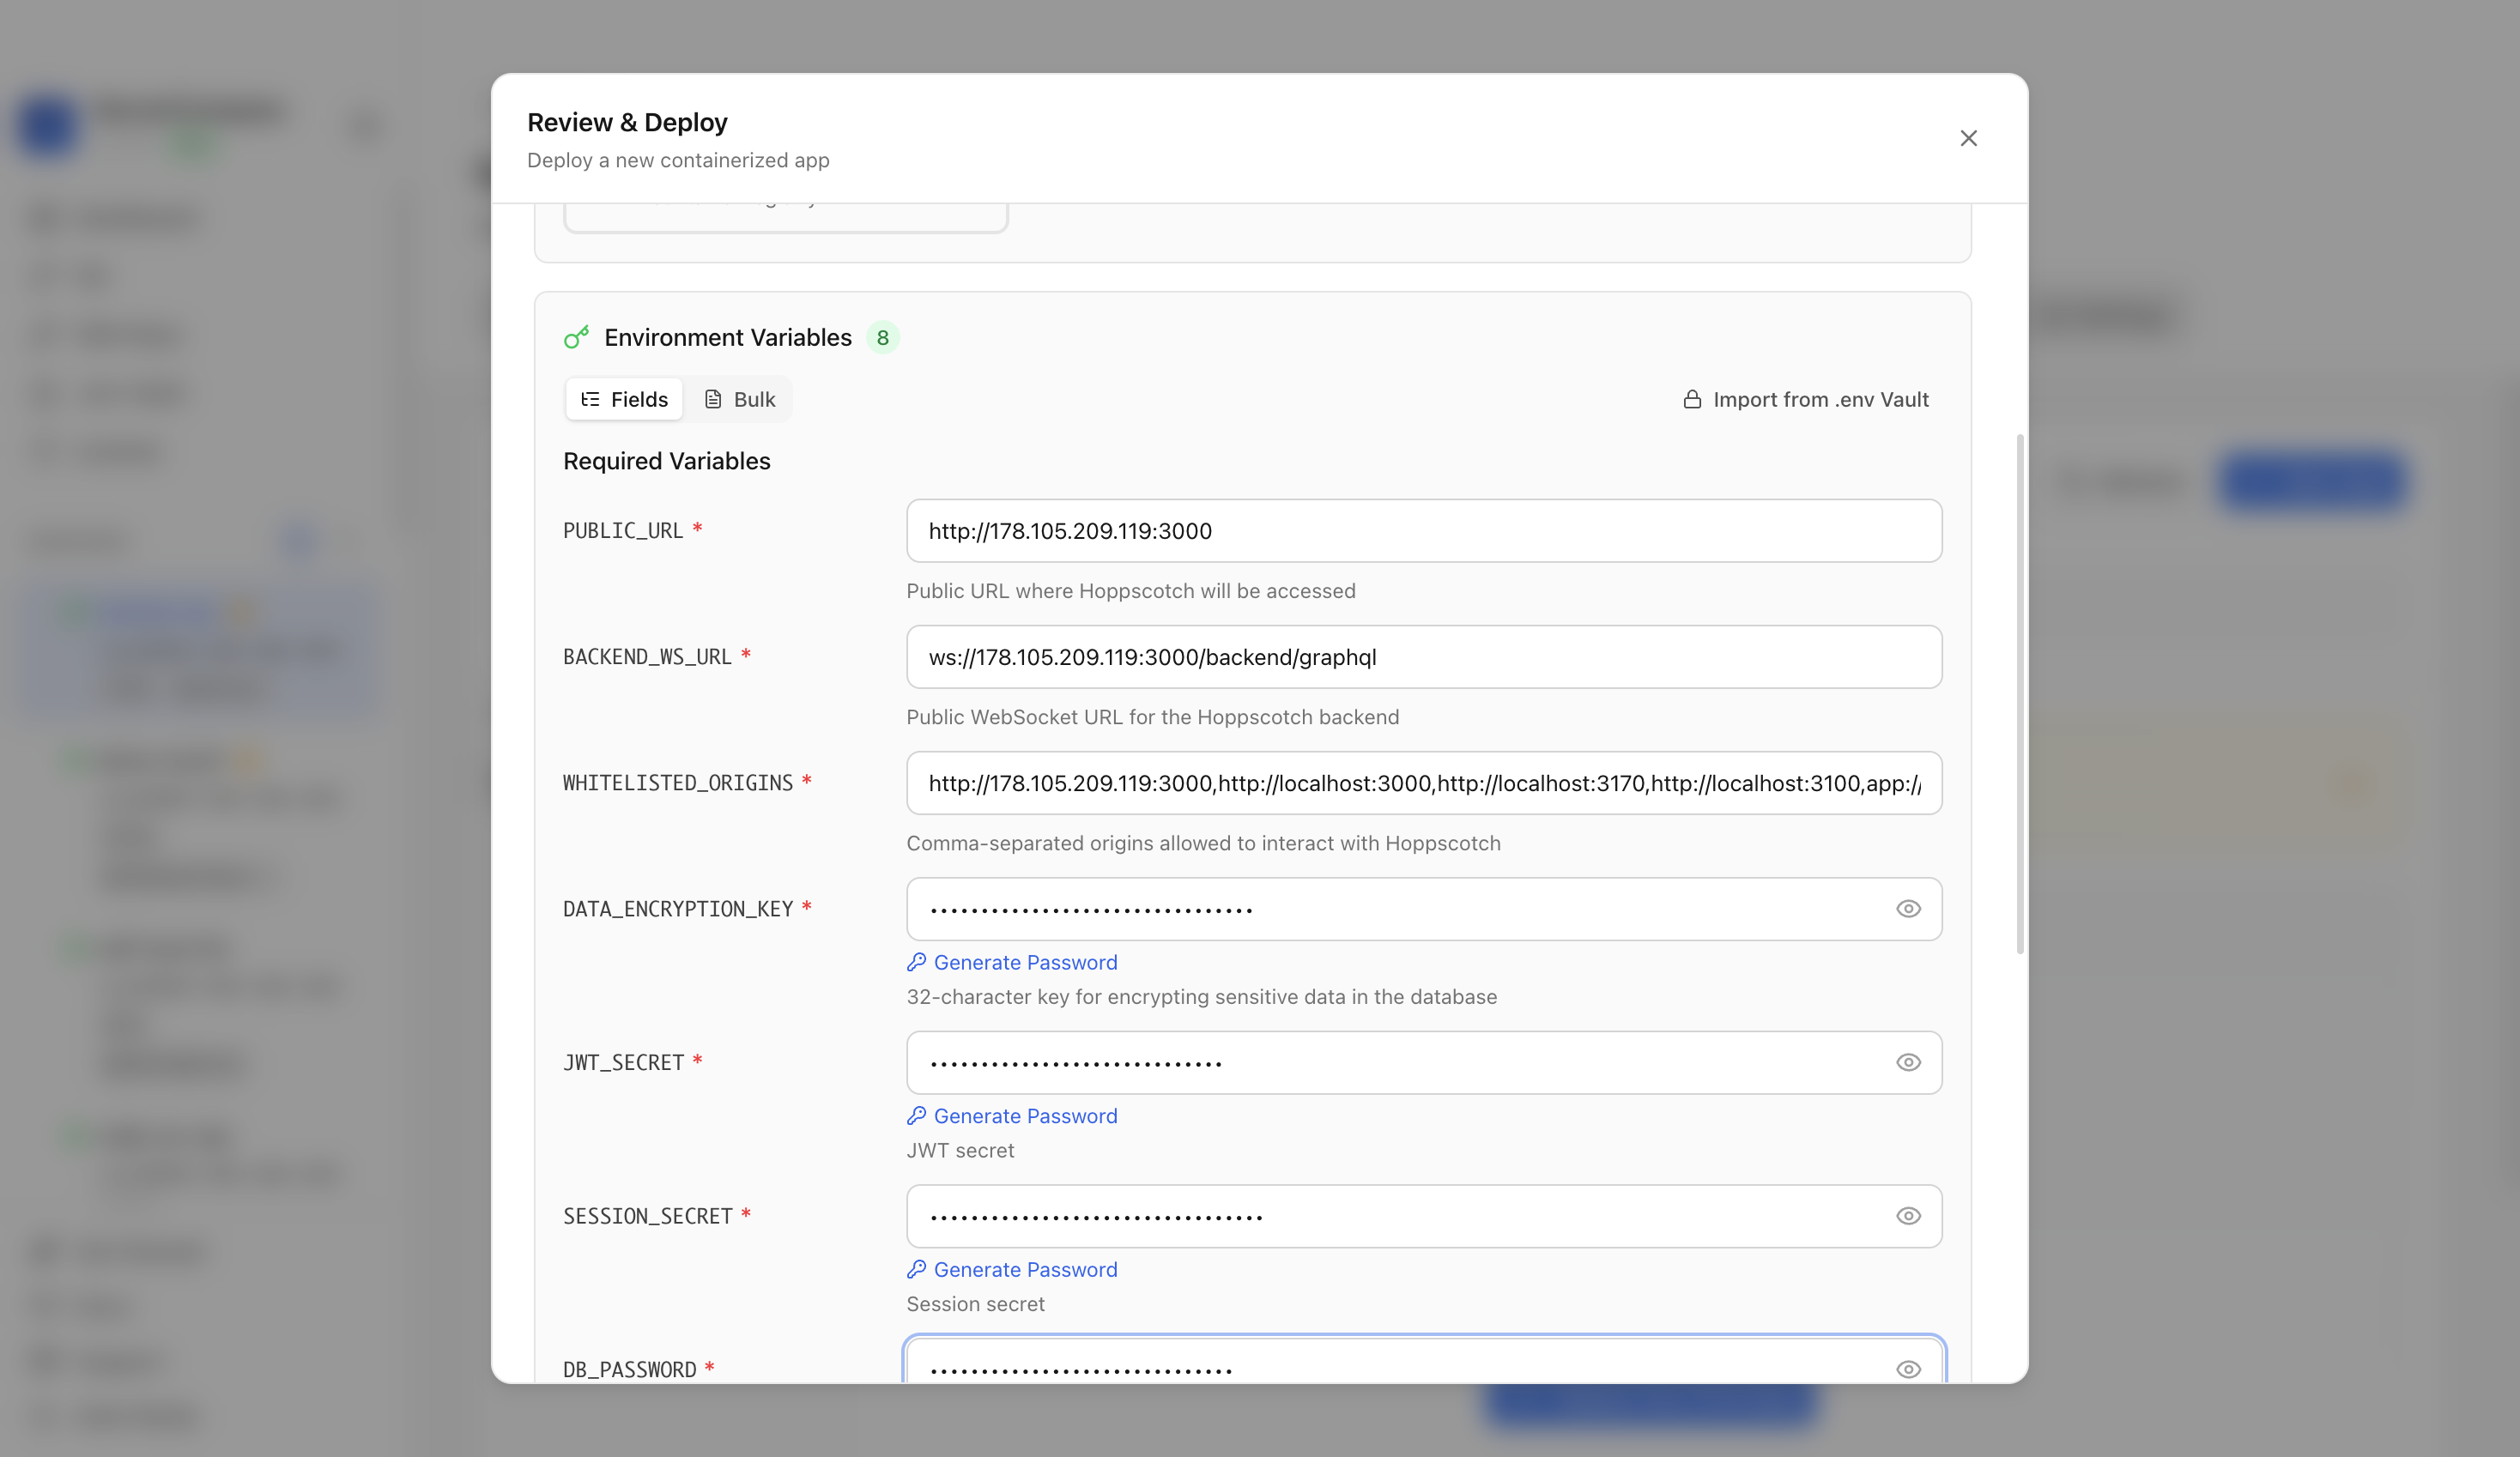Edit the WHITELISTED_ORIGINS input field

point(1423,783)
